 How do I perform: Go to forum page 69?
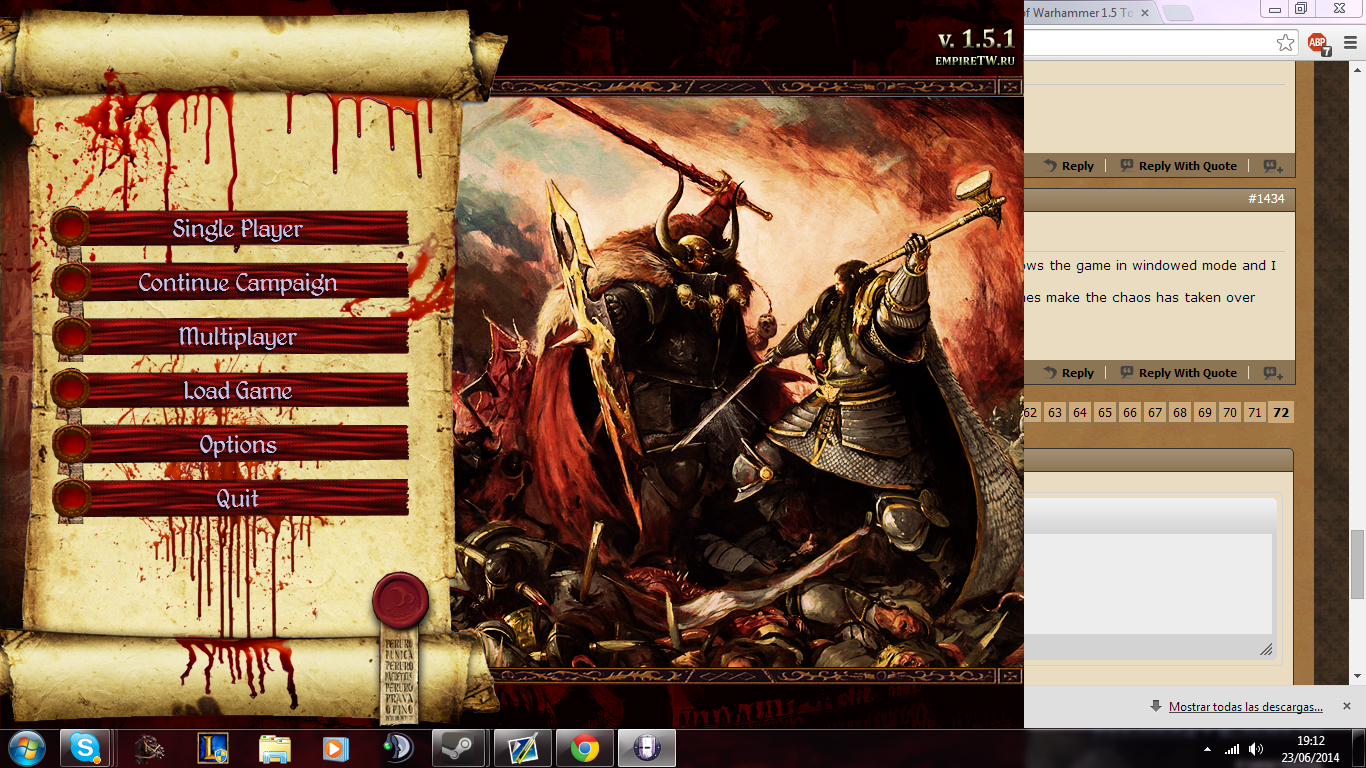tap(1205, 412)
